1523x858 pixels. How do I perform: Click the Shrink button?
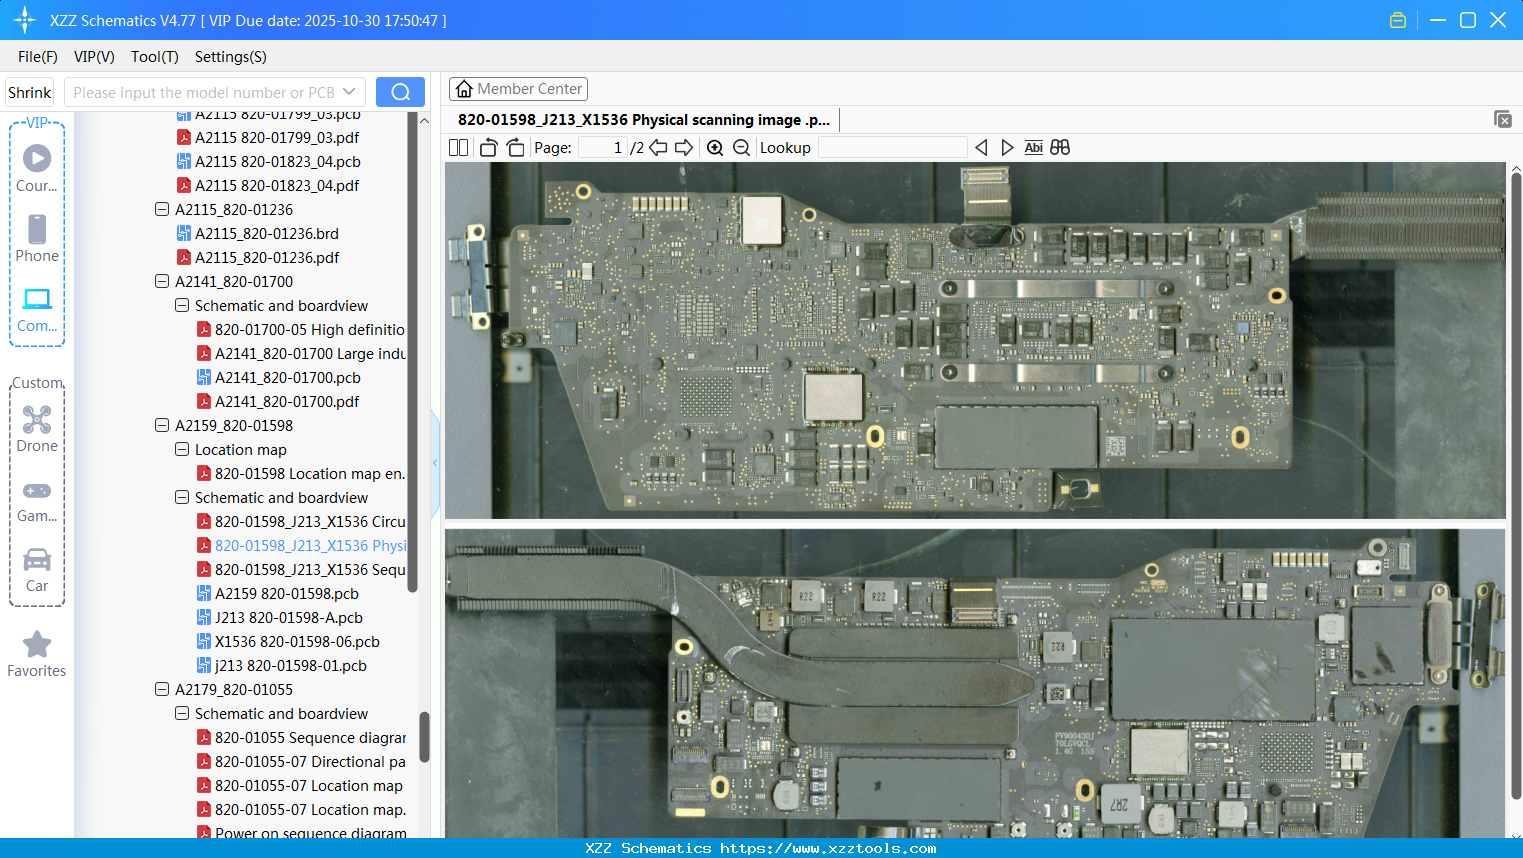tap(29, 92)
